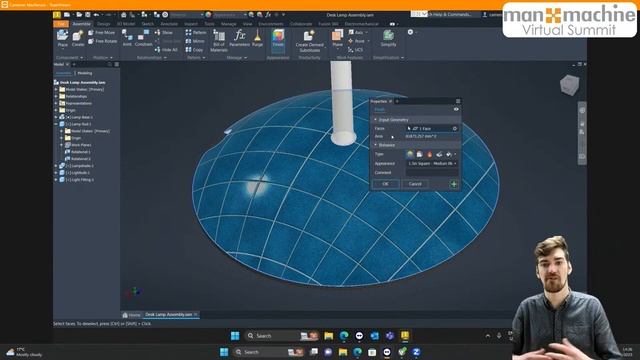Select the fifth finish type icon

449,154
